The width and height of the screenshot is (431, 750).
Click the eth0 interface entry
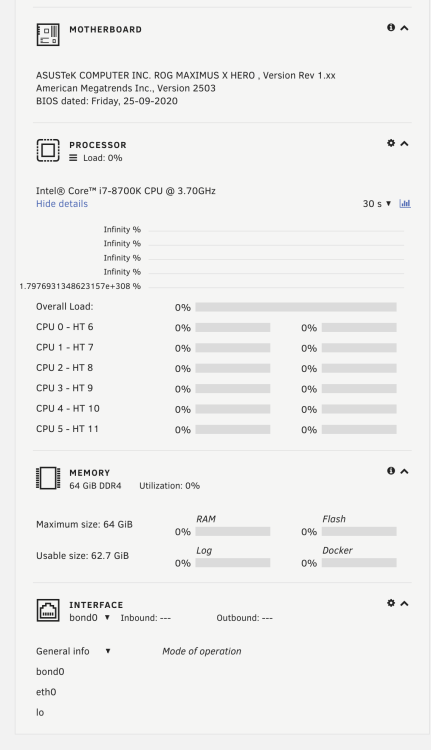click(x=46, y=692)
